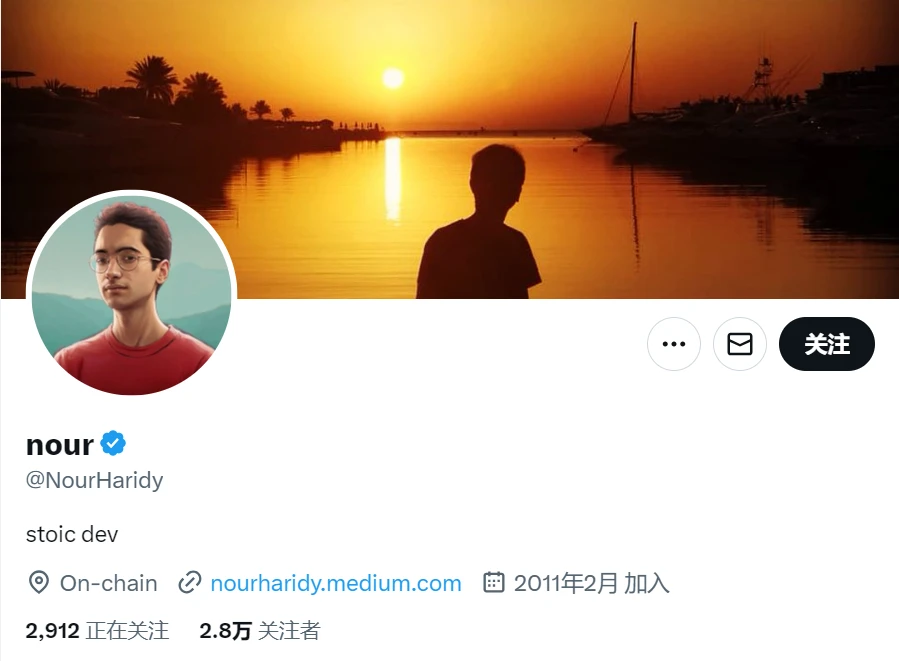
Task: View the 2.8万 关注者 followers list
Action: (259, 631)
